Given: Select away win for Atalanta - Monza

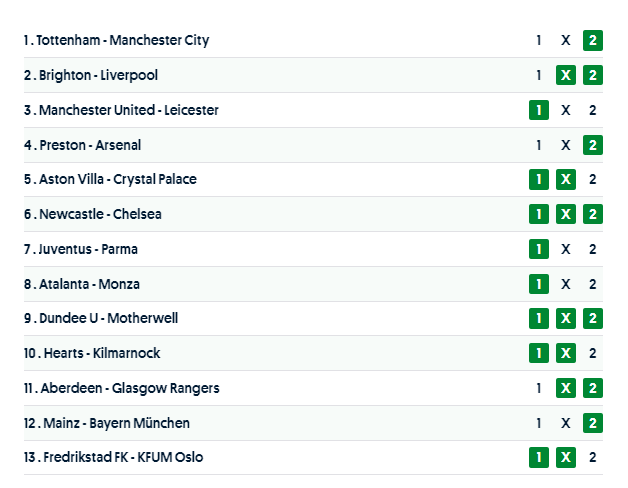Looking at the screenshot, I should pyautogui.click(x=592, y=284).
